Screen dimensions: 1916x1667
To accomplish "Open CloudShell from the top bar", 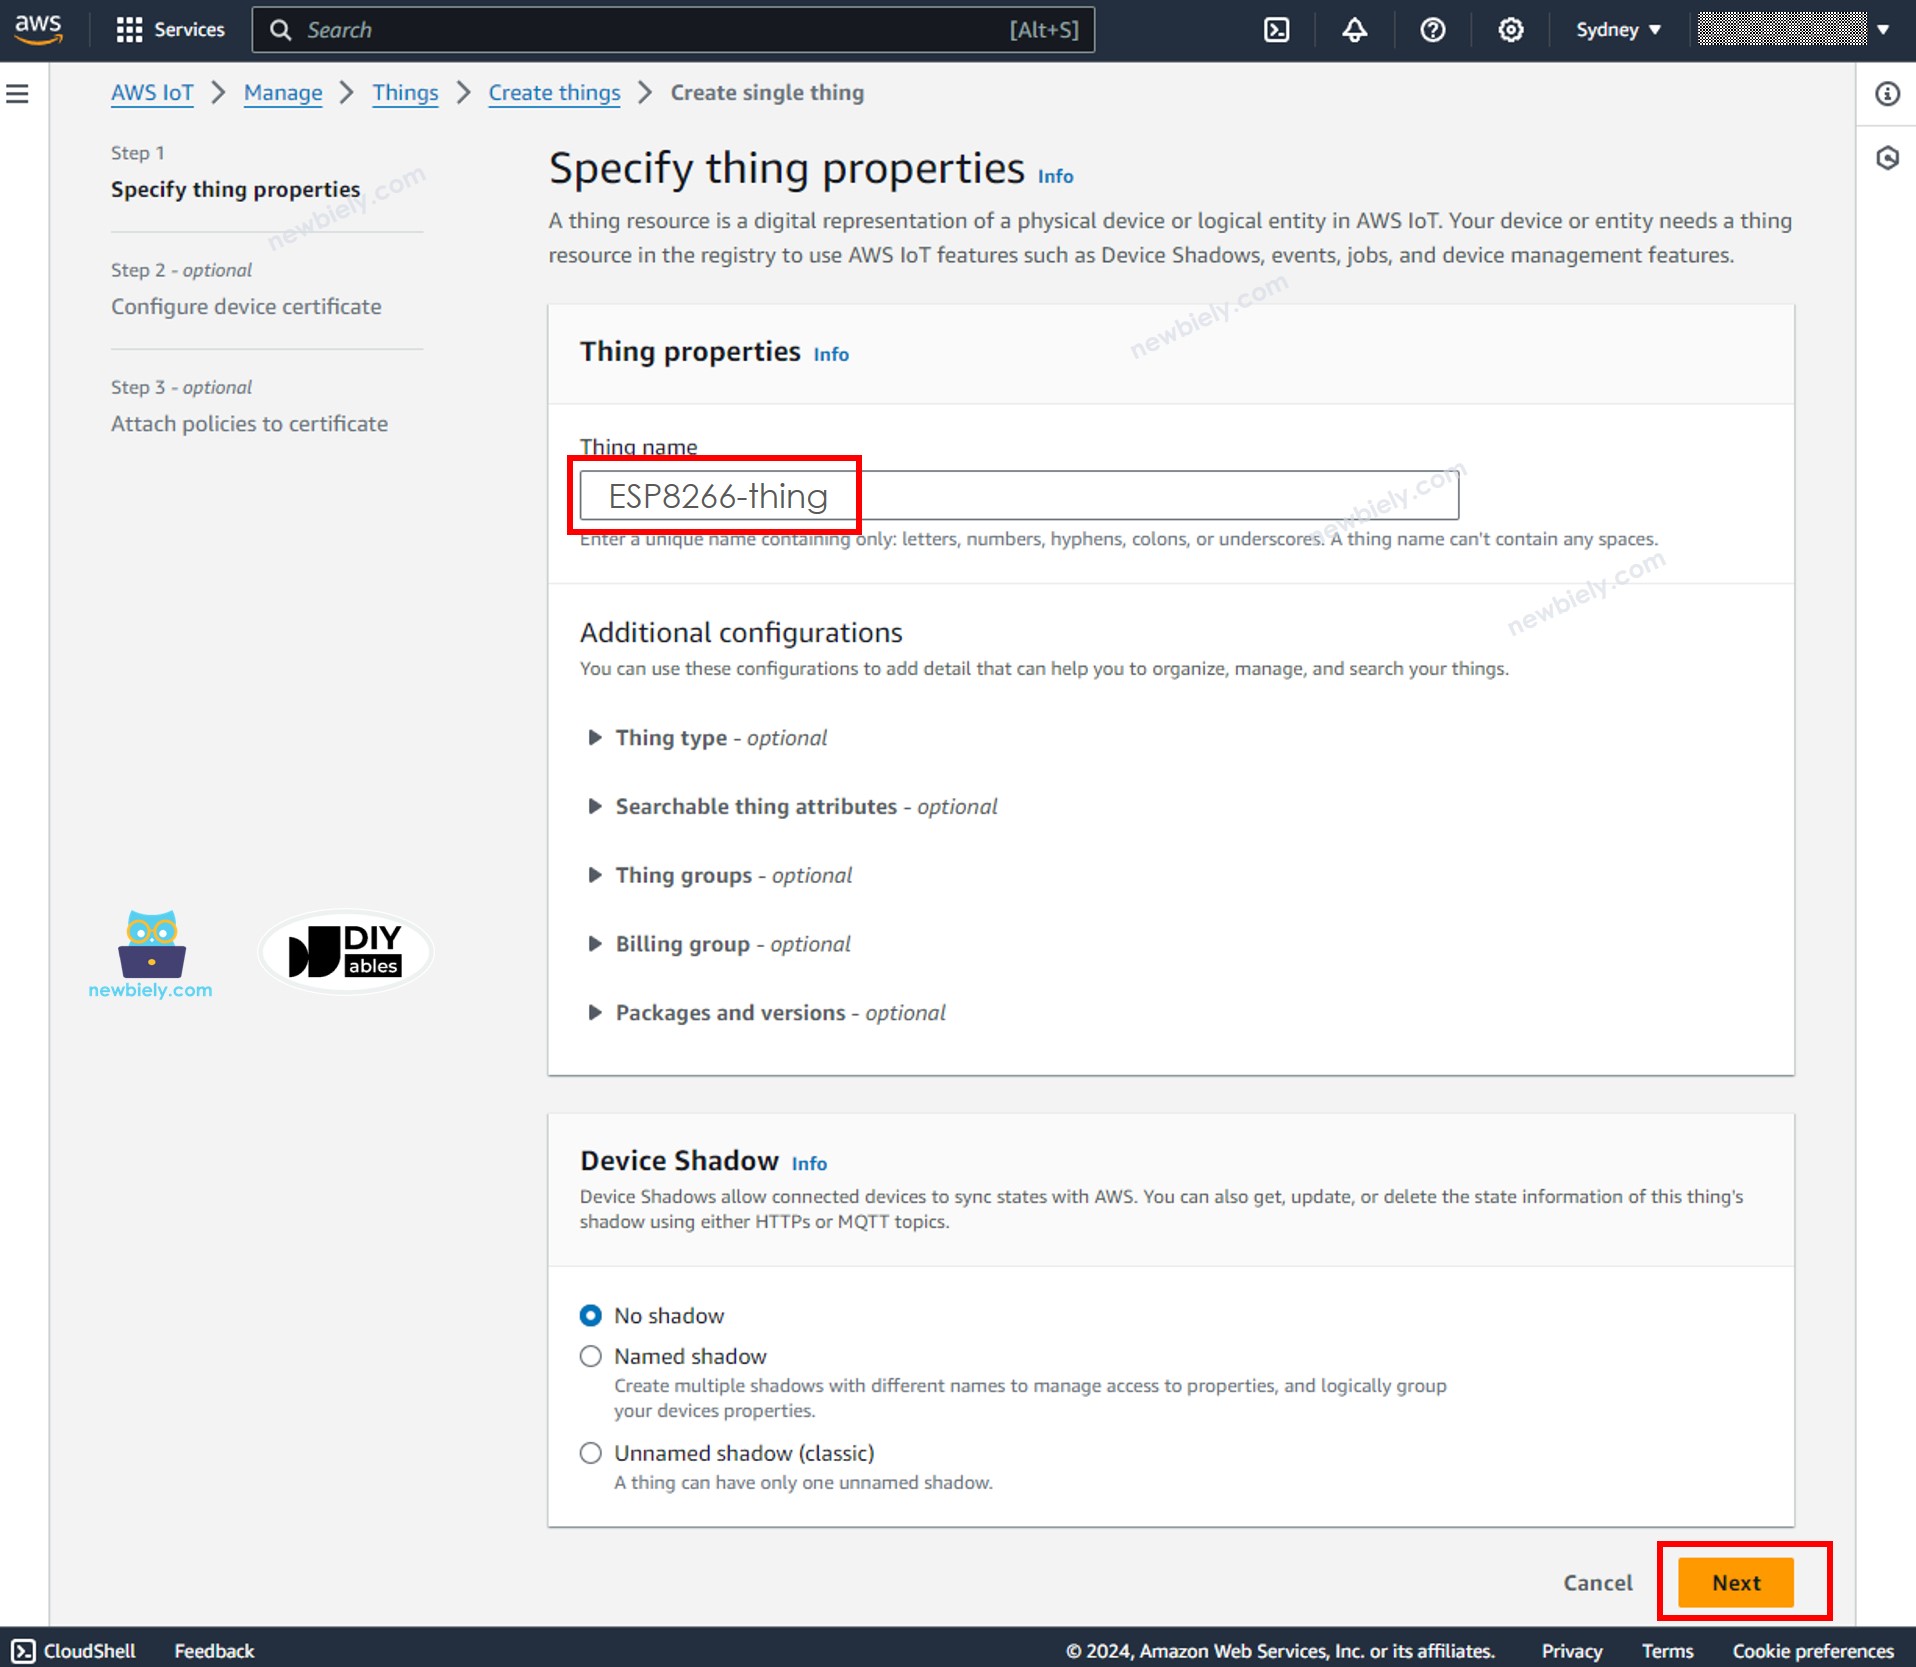I will (x=1276, y=29).
